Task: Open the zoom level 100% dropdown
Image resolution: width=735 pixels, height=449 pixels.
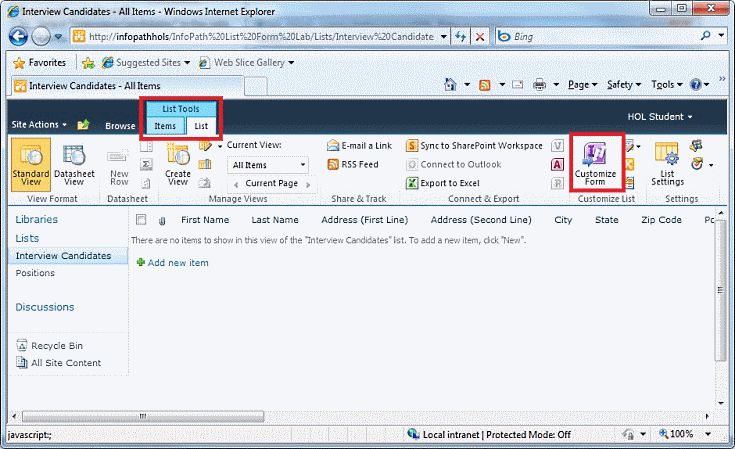Action: [708, 434]
